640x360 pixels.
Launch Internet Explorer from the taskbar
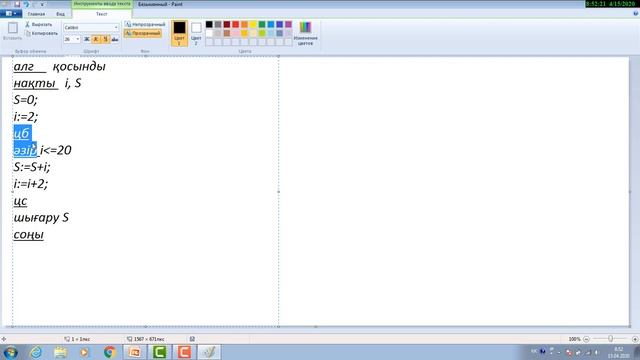point(36,352)
